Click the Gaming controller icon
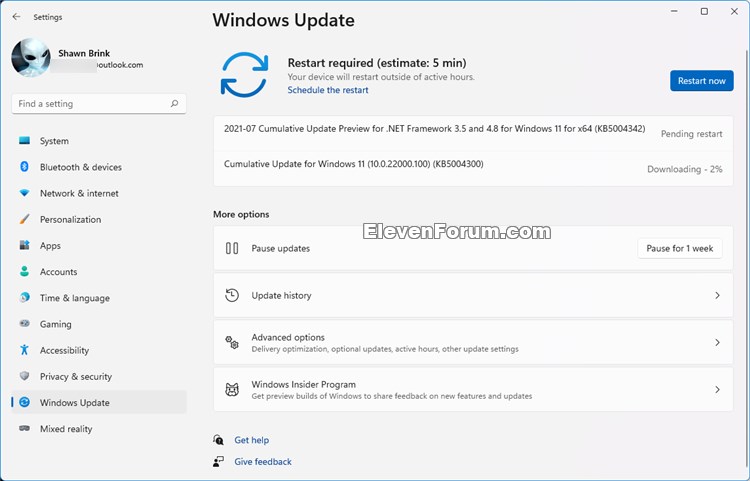This screenshot has width=750, height=481. (24, 324)
